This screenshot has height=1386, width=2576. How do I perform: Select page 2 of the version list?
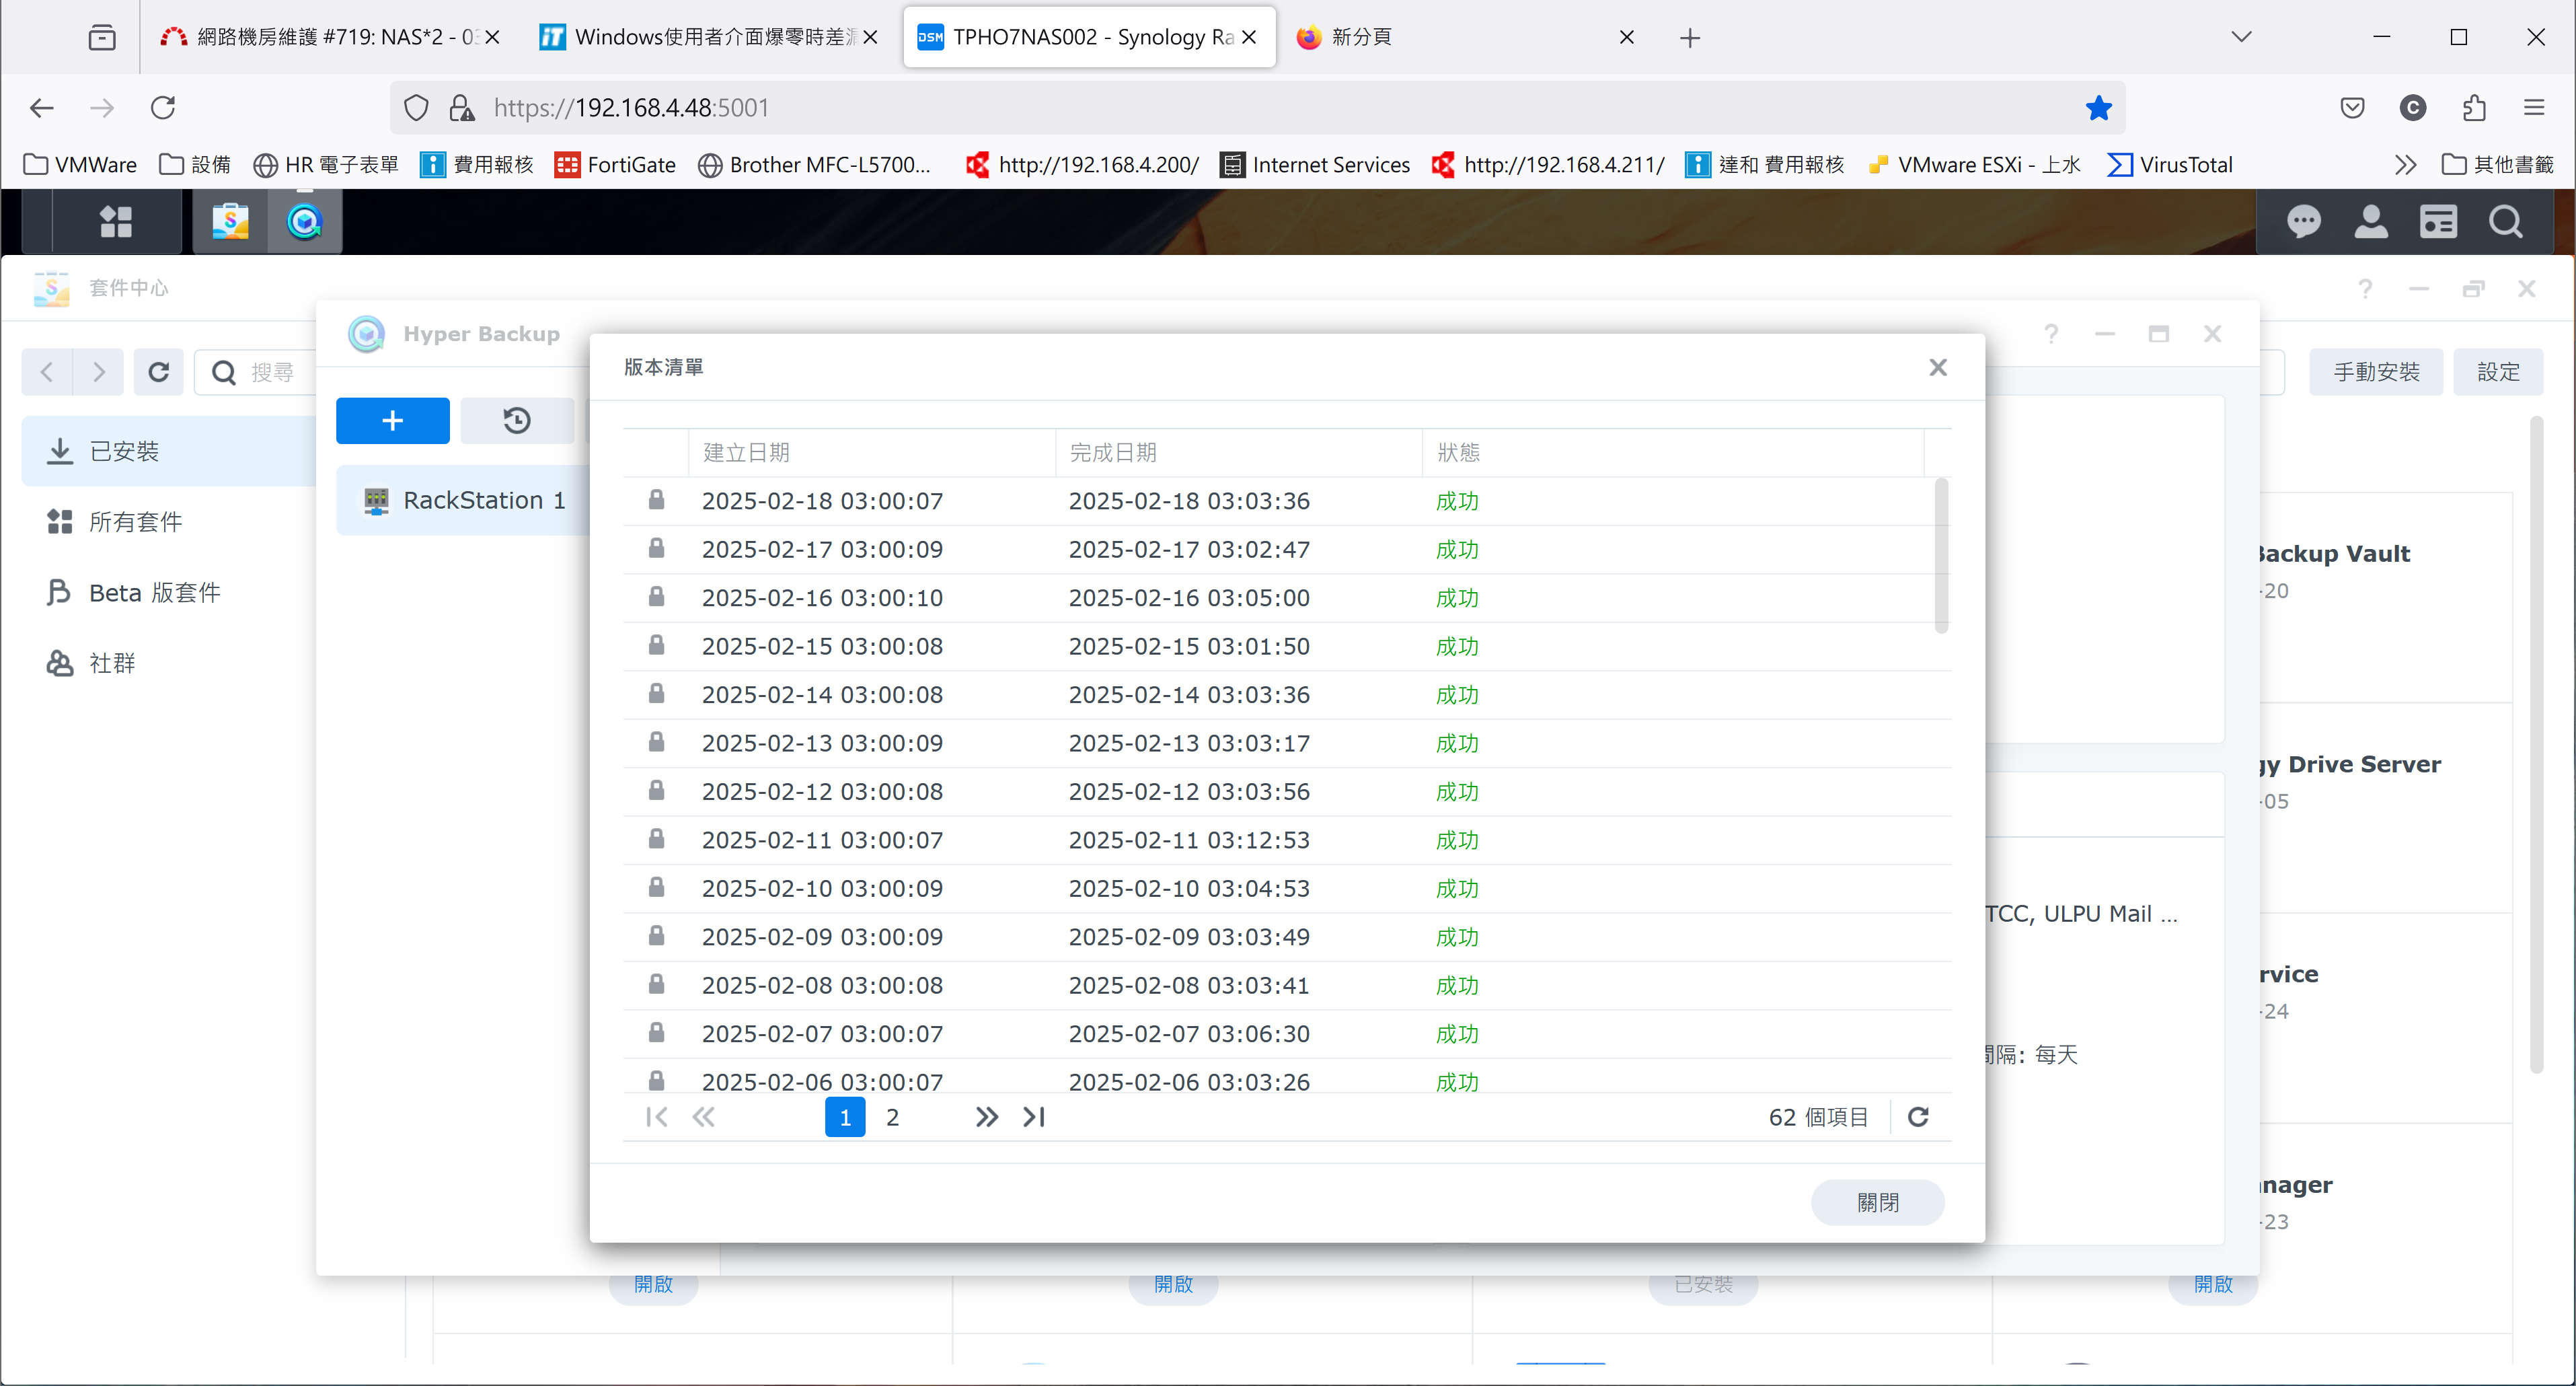point(892,1117)
